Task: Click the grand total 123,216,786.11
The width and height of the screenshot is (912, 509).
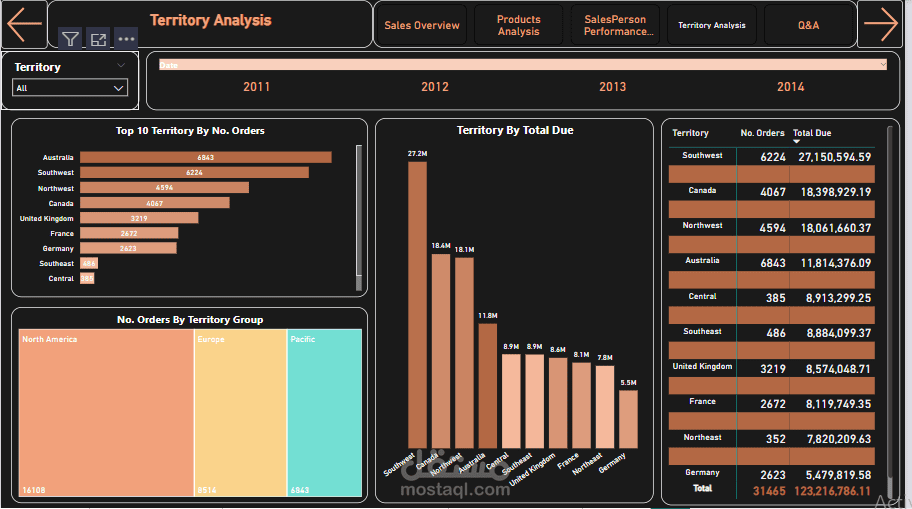Action: 832,491
